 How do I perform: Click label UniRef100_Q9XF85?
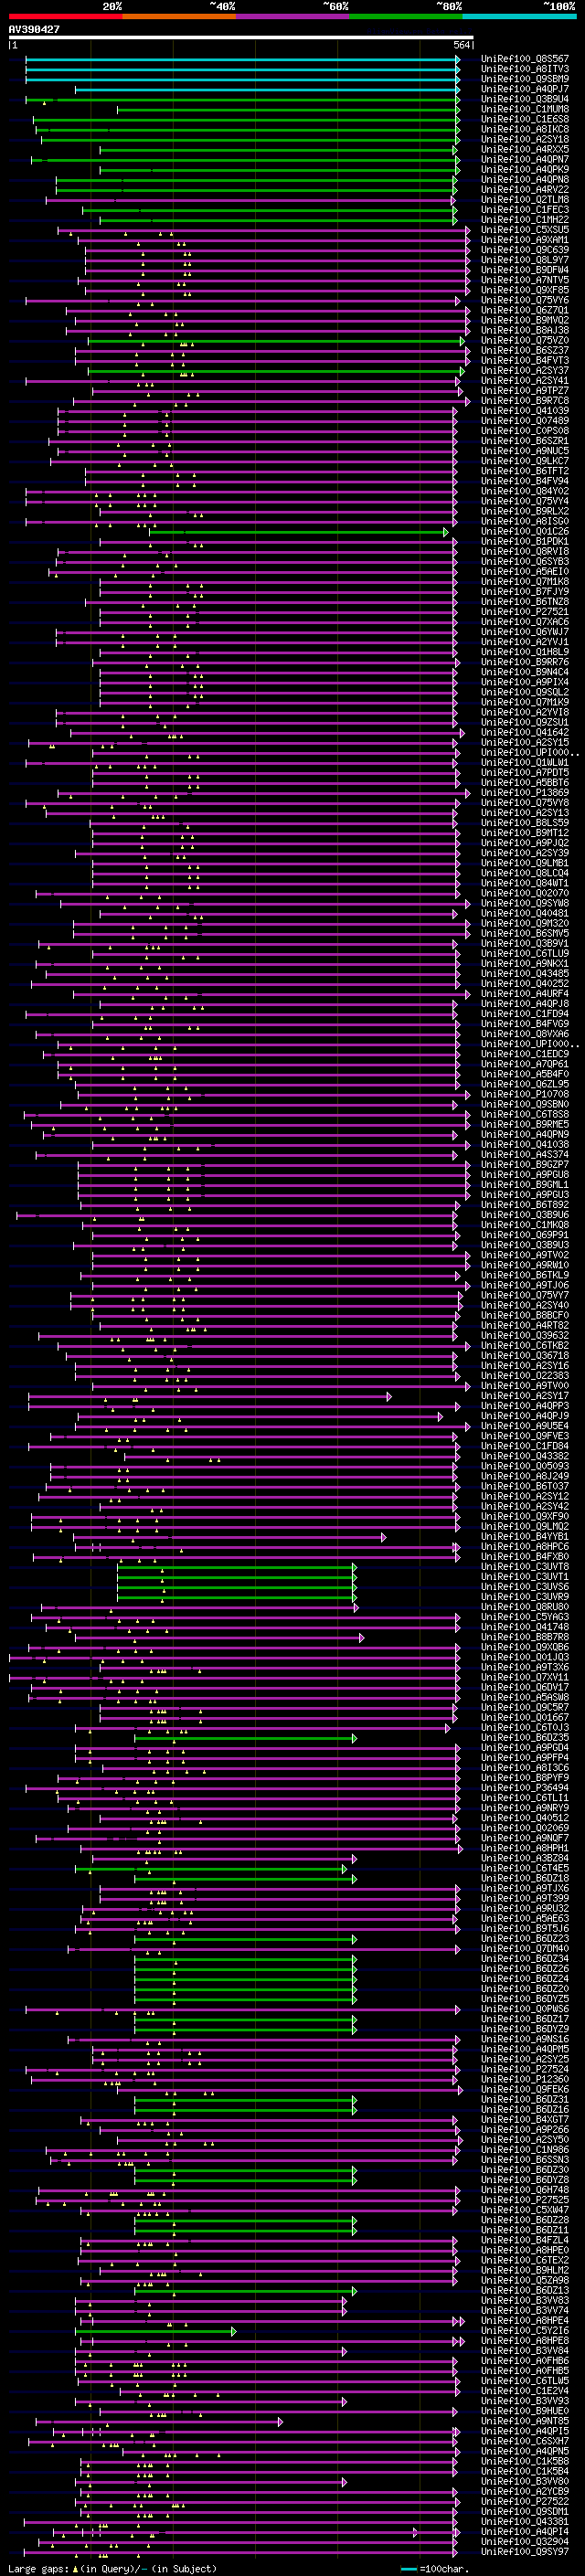(x=525, y=290)
